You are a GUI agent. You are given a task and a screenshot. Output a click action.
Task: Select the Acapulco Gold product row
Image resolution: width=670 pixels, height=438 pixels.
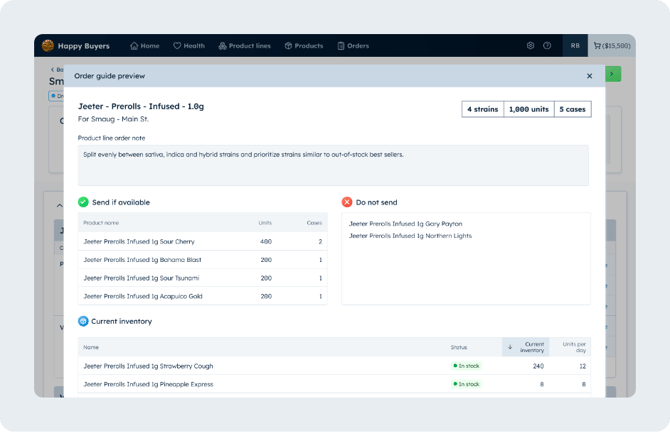(x=203, y=296)
